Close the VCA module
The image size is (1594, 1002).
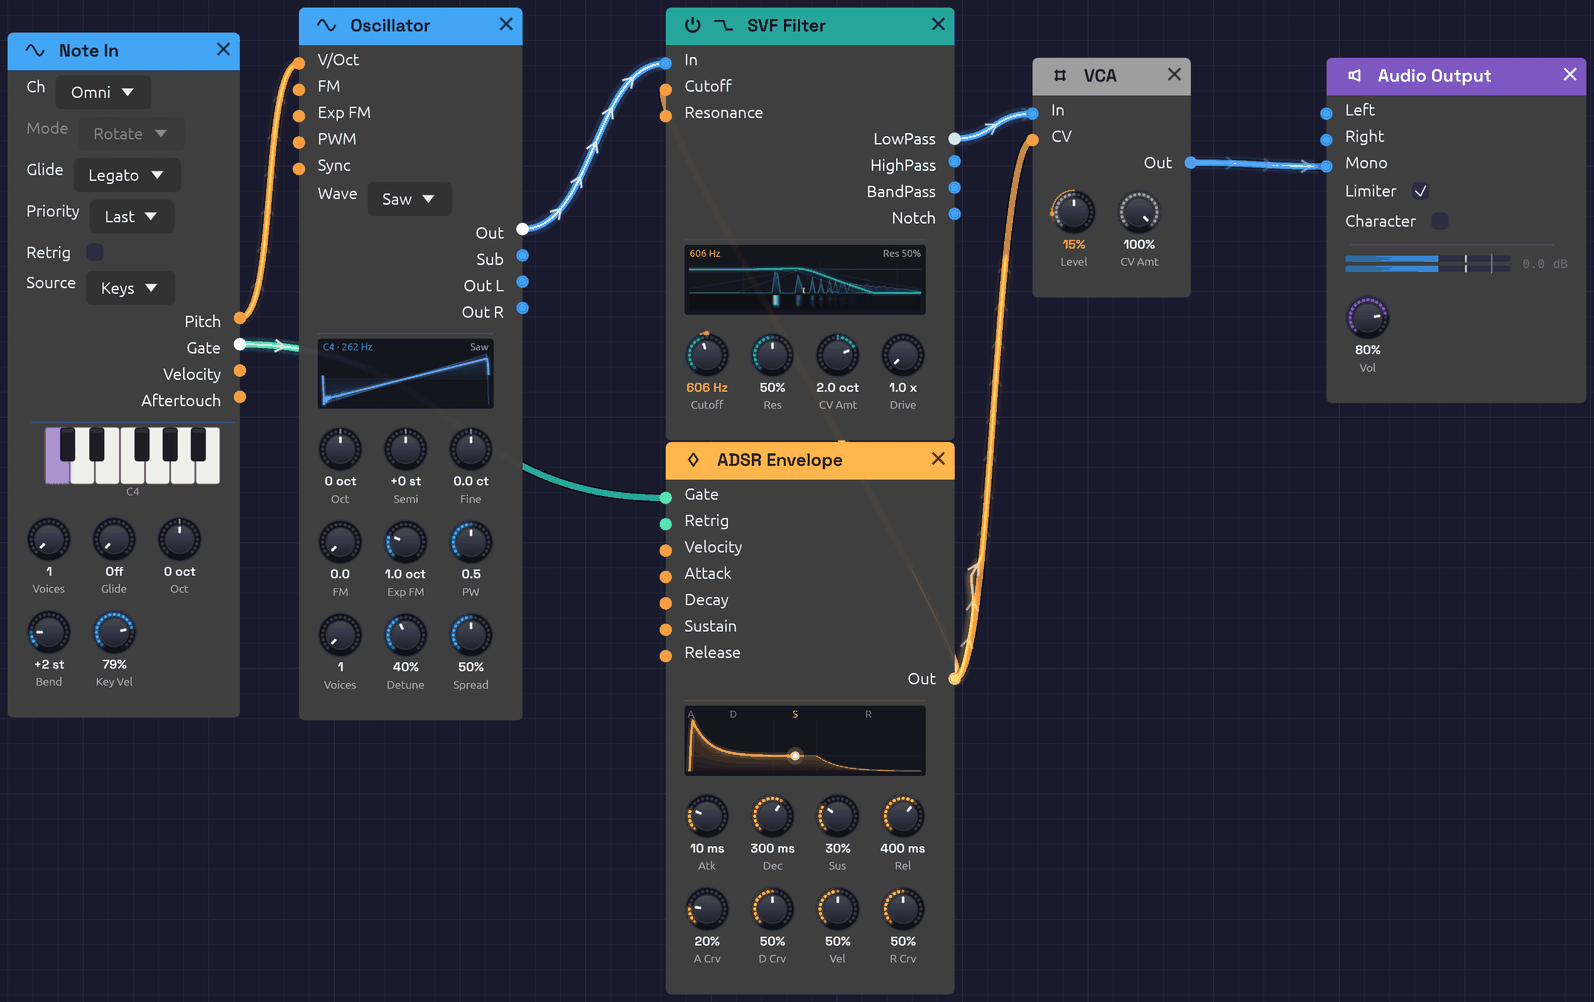pyautogui.click(x=1174, y=75)
